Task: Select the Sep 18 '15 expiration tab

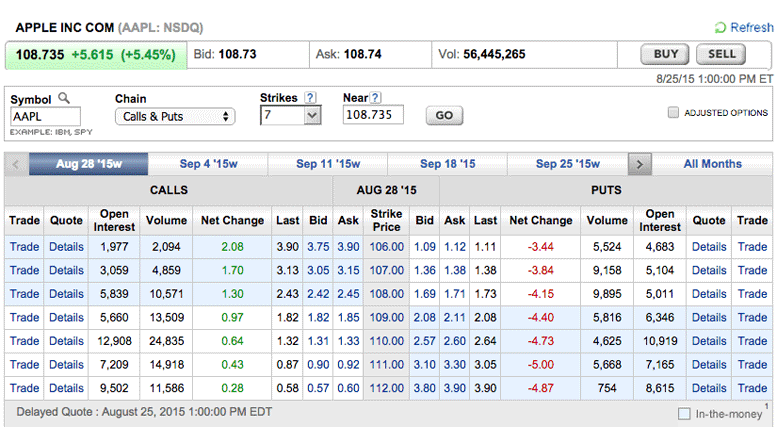Action: (x=448, y=164)
